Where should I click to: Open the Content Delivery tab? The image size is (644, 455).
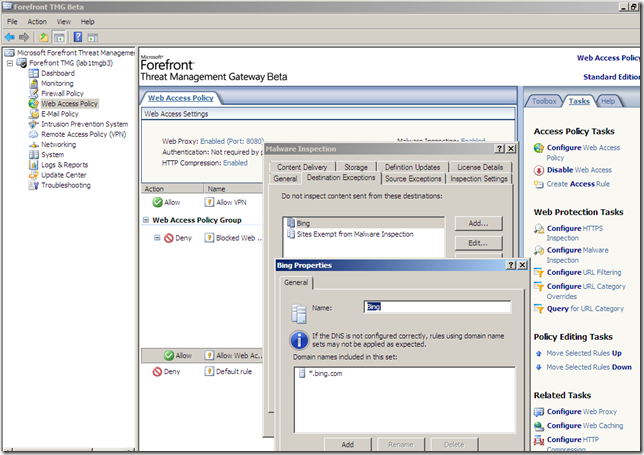click(302, 167)
